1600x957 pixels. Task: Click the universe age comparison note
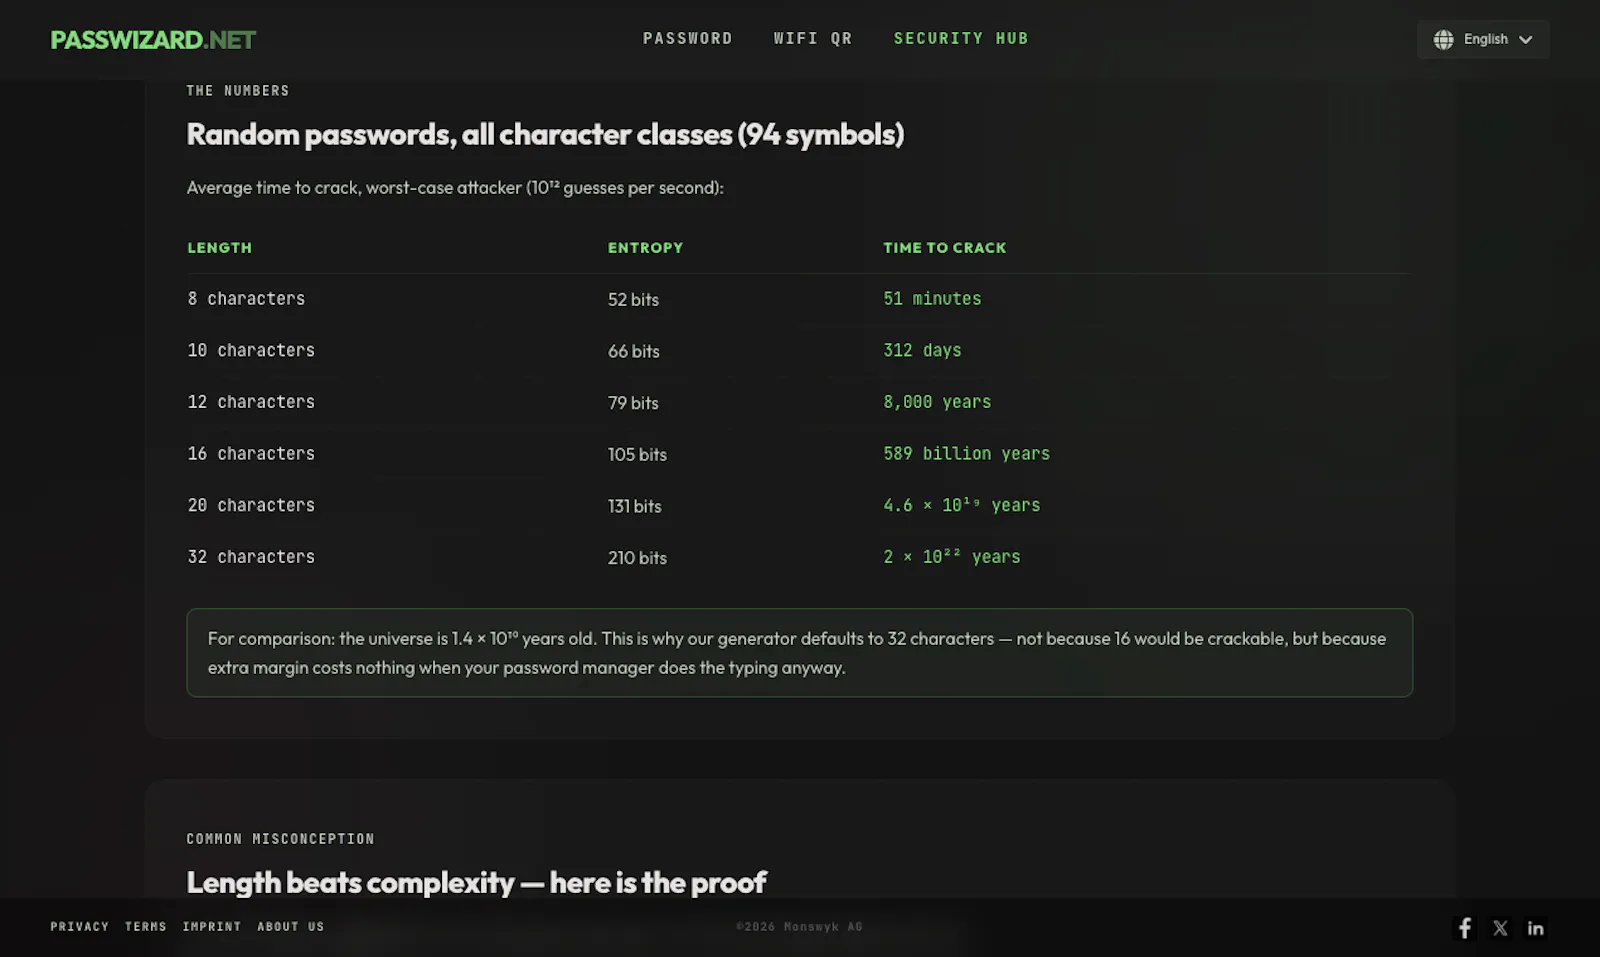799,653
